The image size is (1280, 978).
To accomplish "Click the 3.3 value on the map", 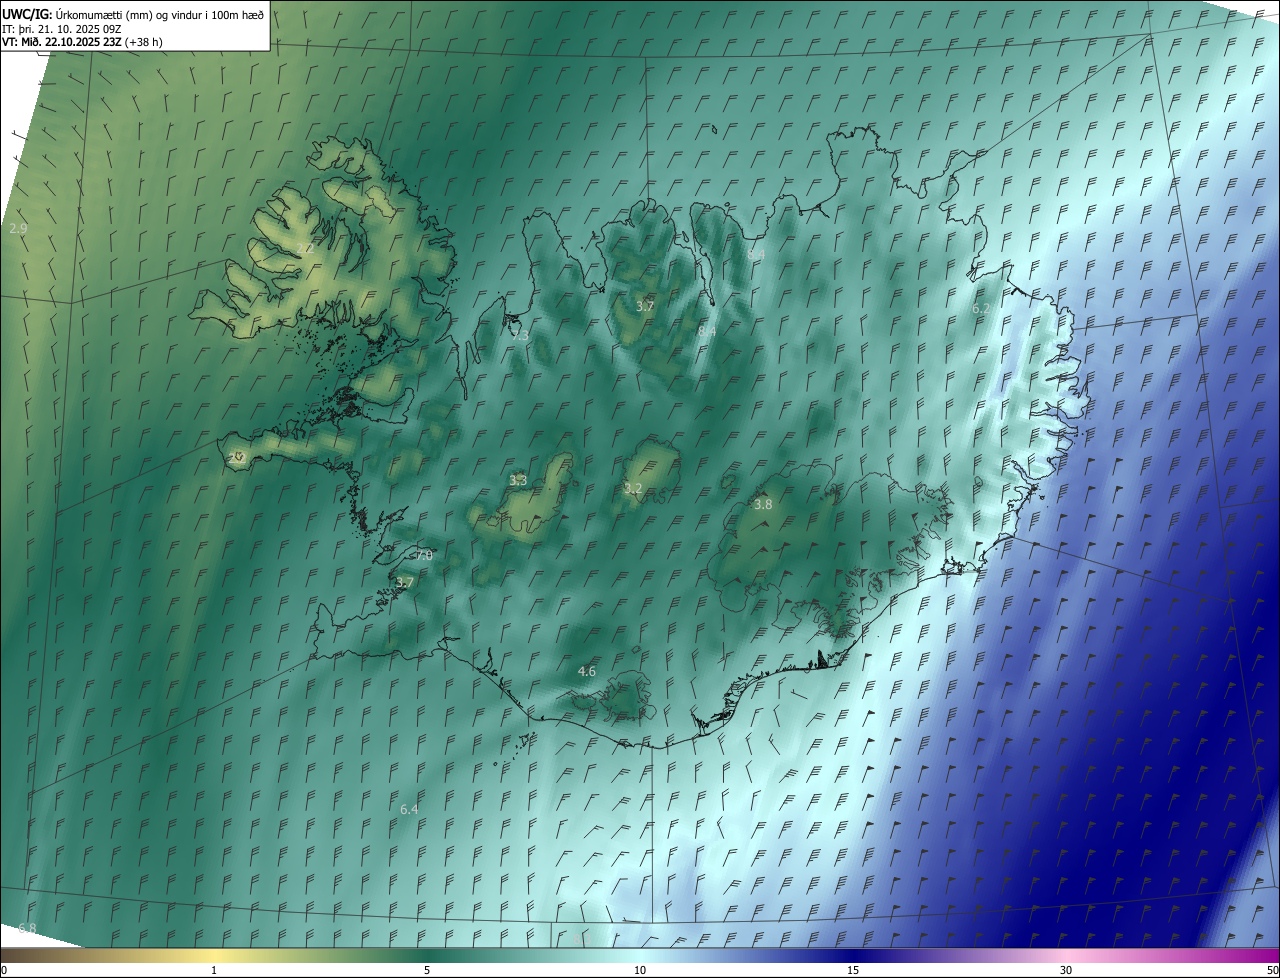I will 518,481.
